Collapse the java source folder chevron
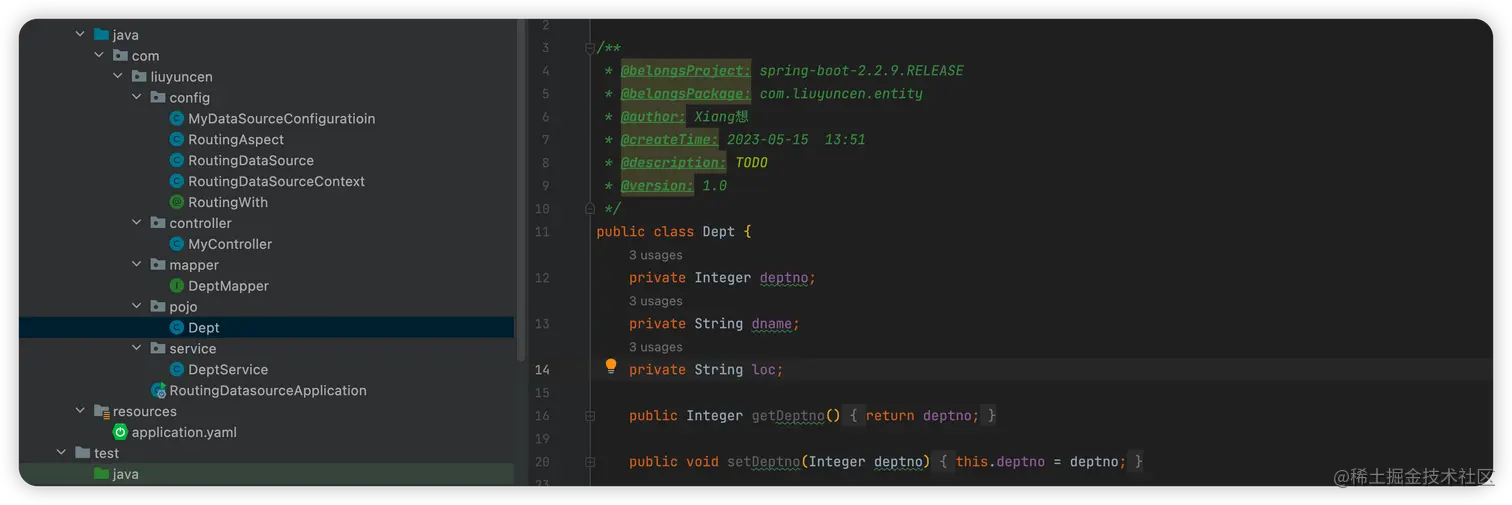Viewport: 1512px width, 505px height. (80, 35)
